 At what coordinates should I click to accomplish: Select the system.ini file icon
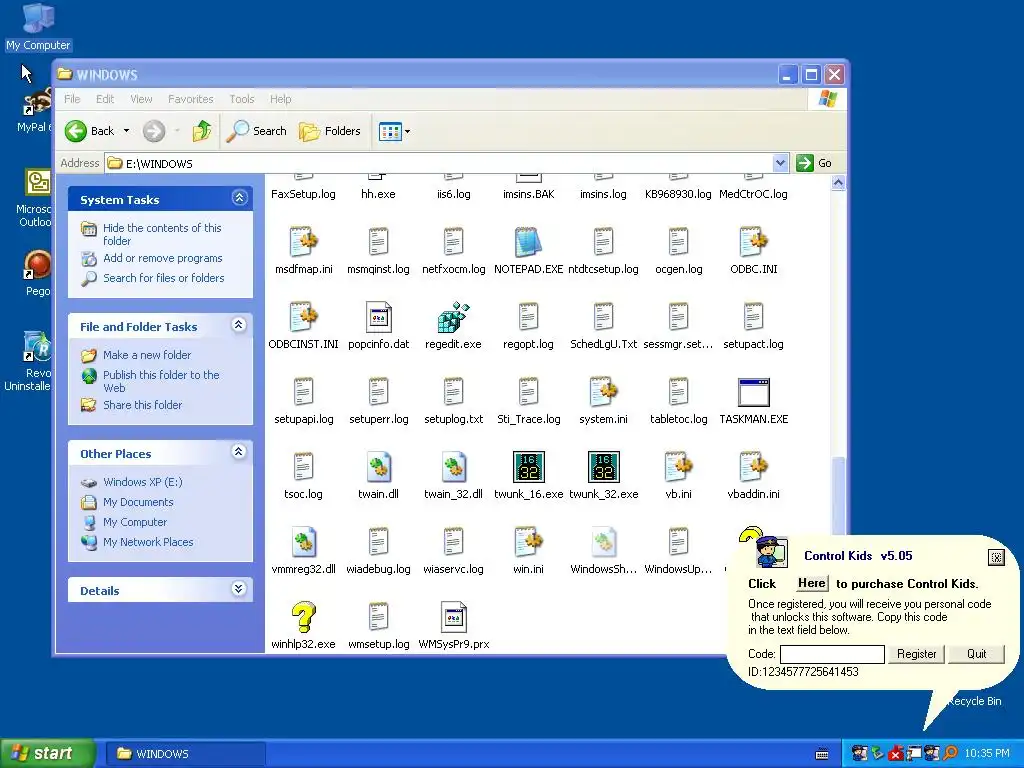(603, 392)
